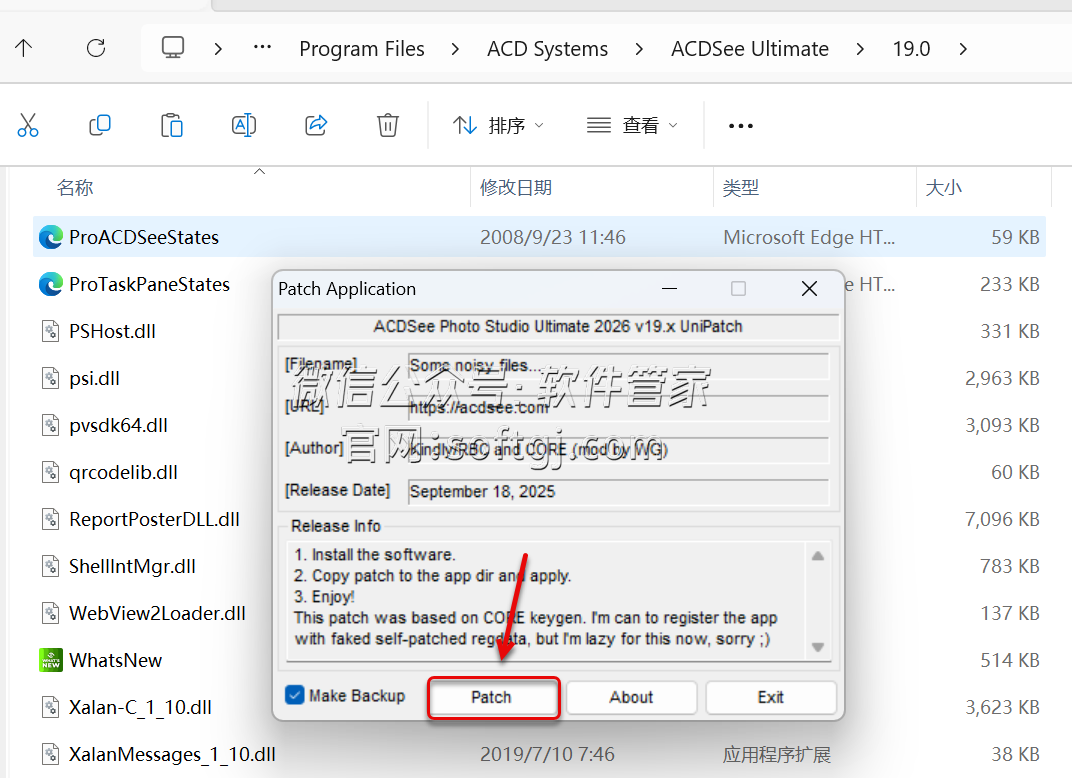Viewport: 1072px width, 778px height.
Task: Click the ReportPosterDLL.dll file icon
Action: (51, 520)
